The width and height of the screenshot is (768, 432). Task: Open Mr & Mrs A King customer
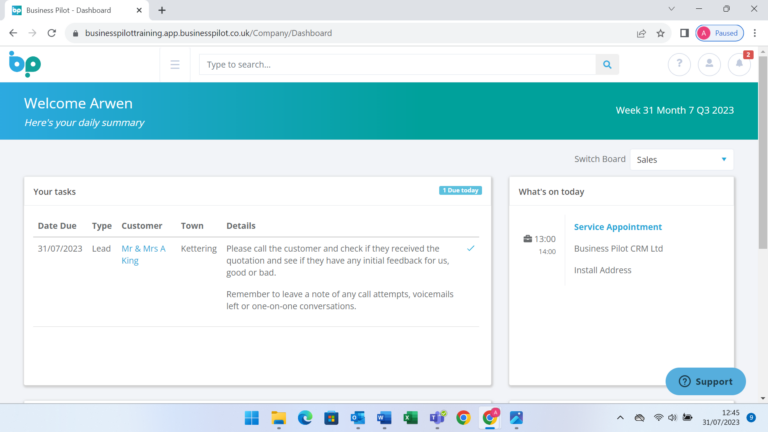tap(143, 254)
